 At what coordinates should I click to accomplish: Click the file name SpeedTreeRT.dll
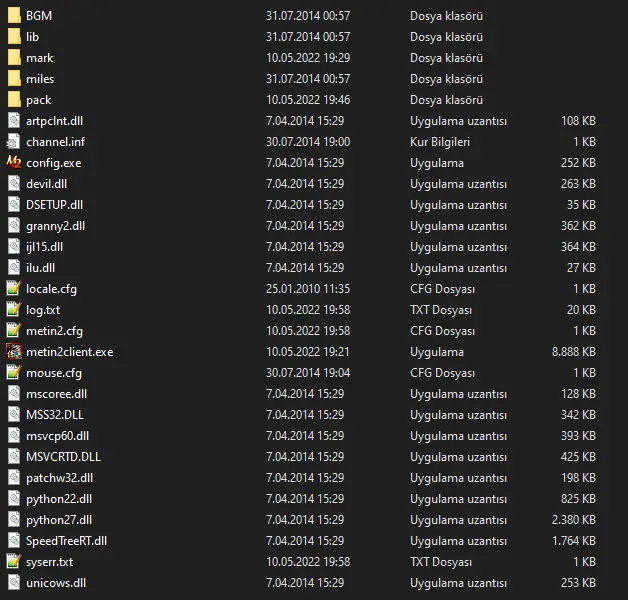[66, 541]
